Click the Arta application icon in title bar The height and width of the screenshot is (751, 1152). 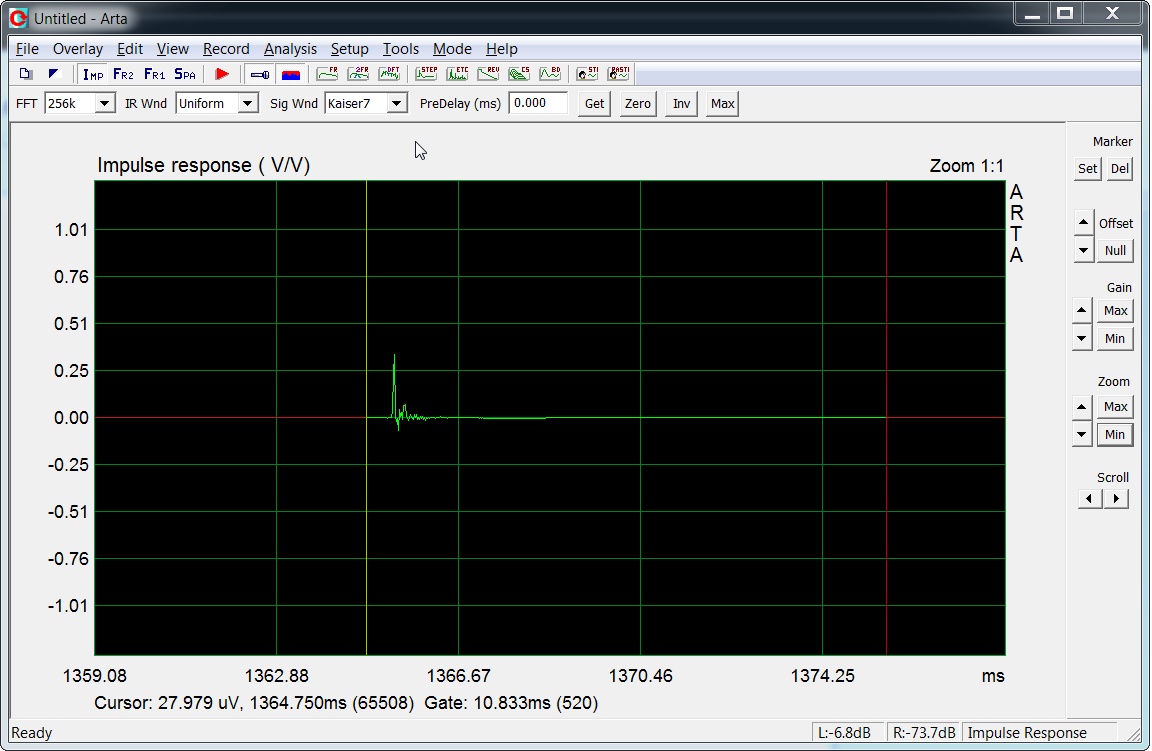coord(18,18)
